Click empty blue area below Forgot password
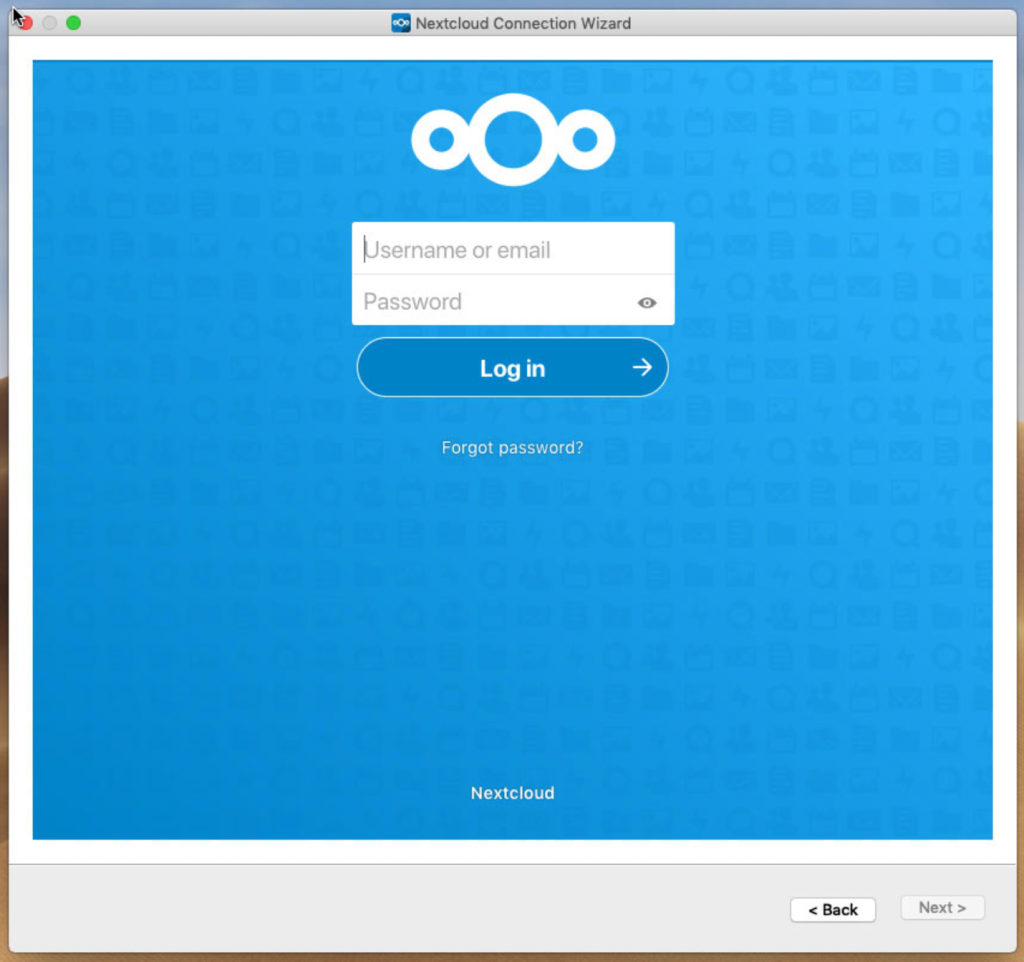Image resolution: width=1024 pixels, height=962 pixels. tap(512, 600)
